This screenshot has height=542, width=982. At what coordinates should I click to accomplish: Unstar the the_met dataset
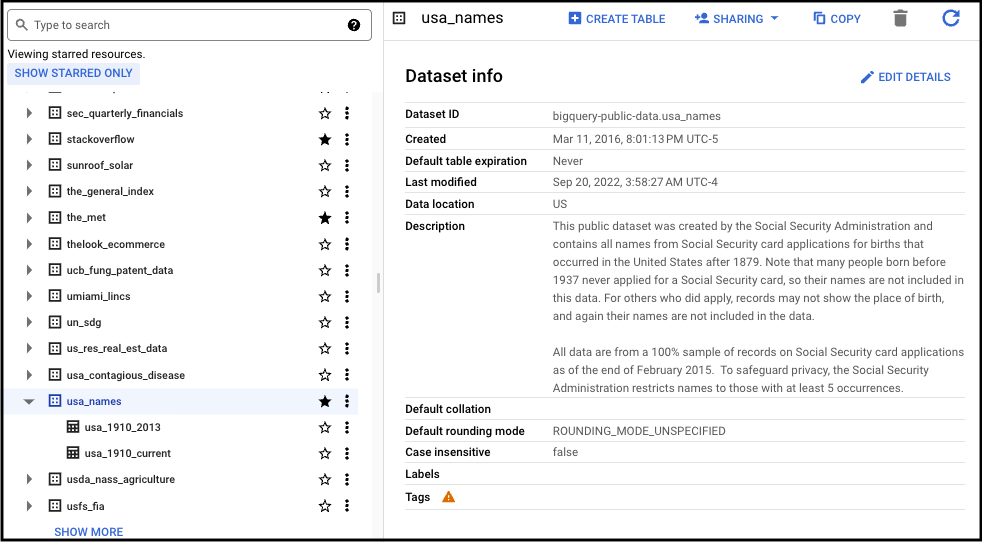coord(324,217)
